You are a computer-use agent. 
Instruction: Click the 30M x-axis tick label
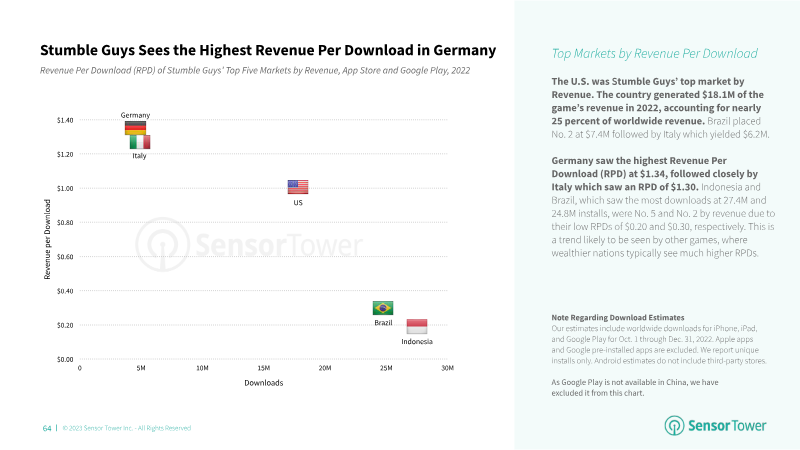point(447,368)
